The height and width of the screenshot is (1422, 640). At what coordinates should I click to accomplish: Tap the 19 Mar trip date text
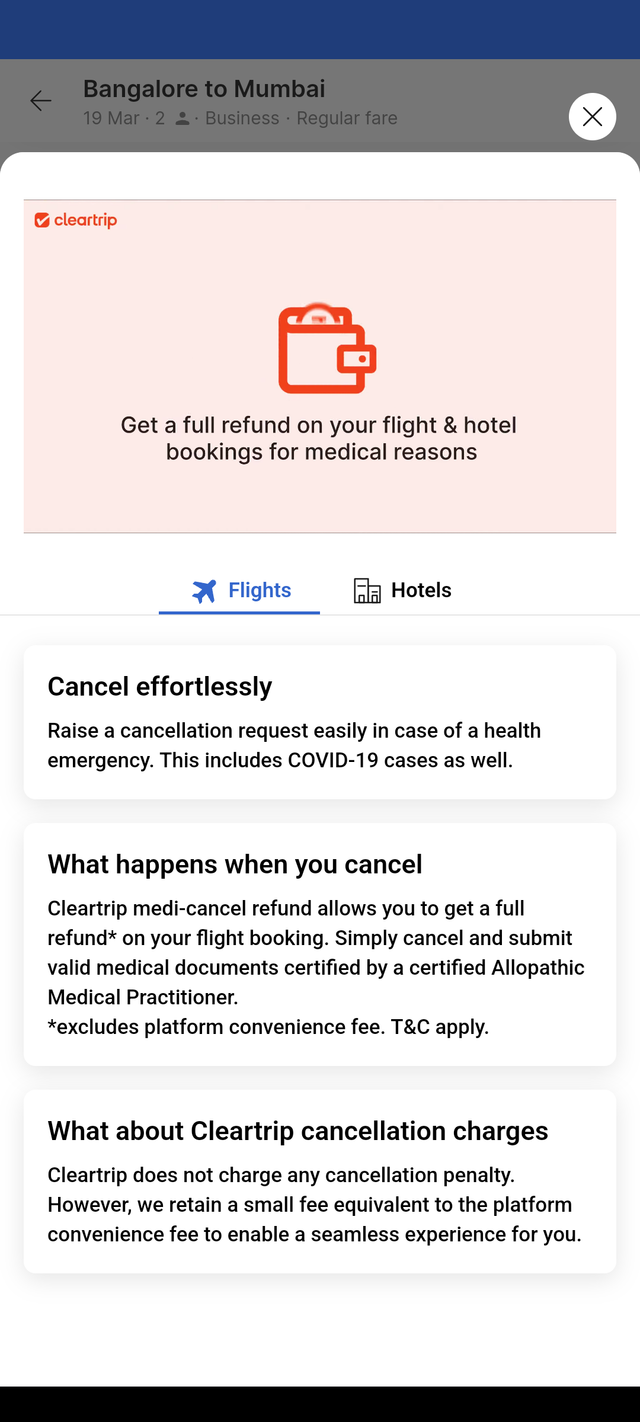click(111, 118)
